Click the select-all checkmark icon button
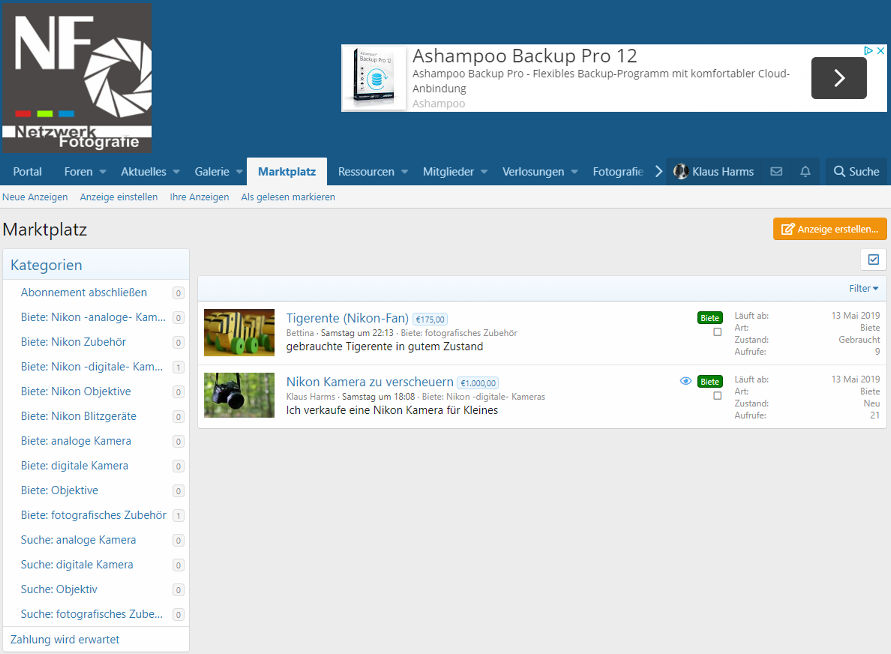The width and height of the screenshot is (891, 654). click(873, 260)
